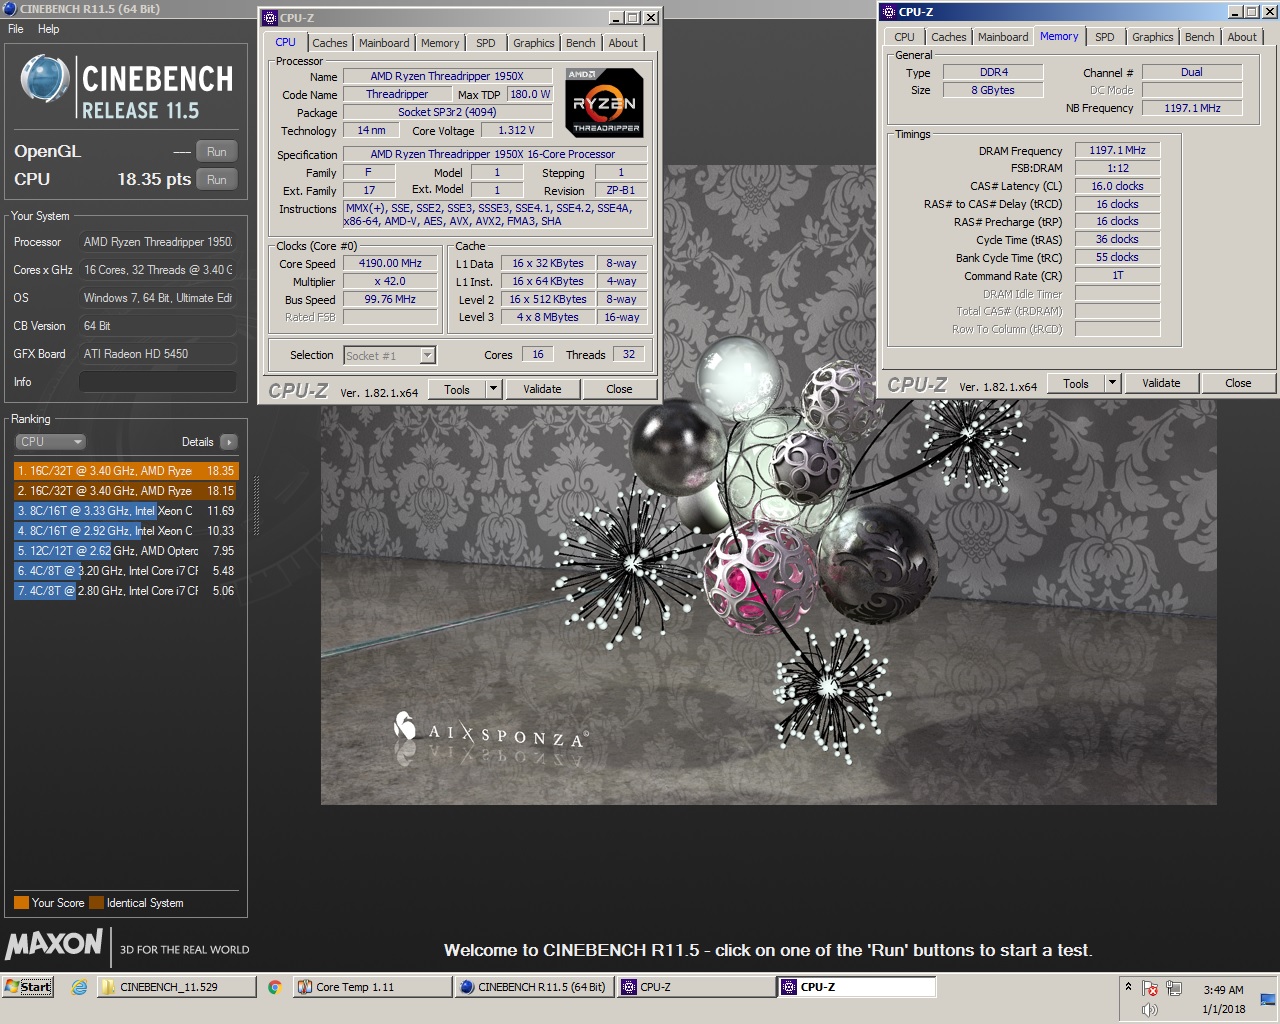Switch to CINEBENCH R11.5 (64 Bit) taskbar item
The height and width of the screenshot is (1024, 1280).
coord(535,987)
